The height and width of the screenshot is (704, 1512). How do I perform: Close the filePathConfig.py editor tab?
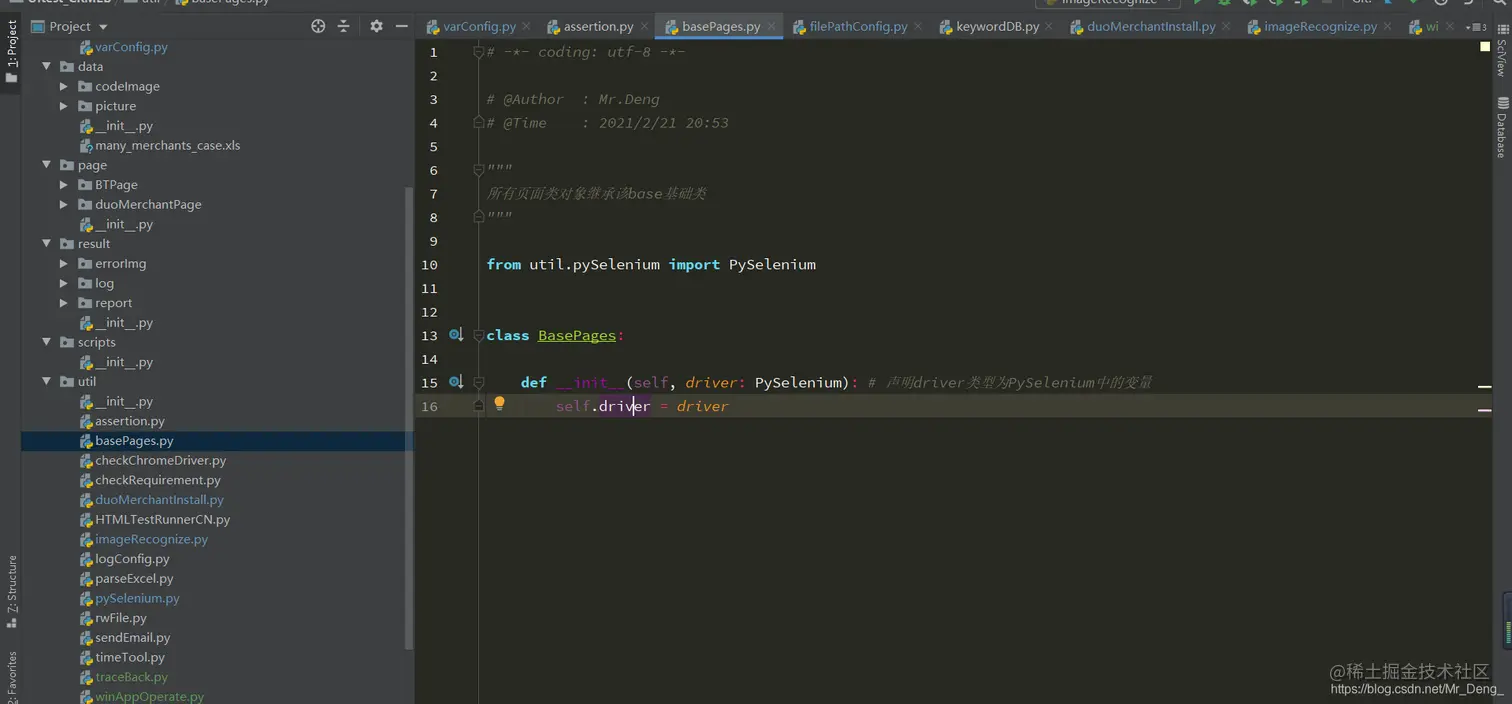tap(917, 27)
